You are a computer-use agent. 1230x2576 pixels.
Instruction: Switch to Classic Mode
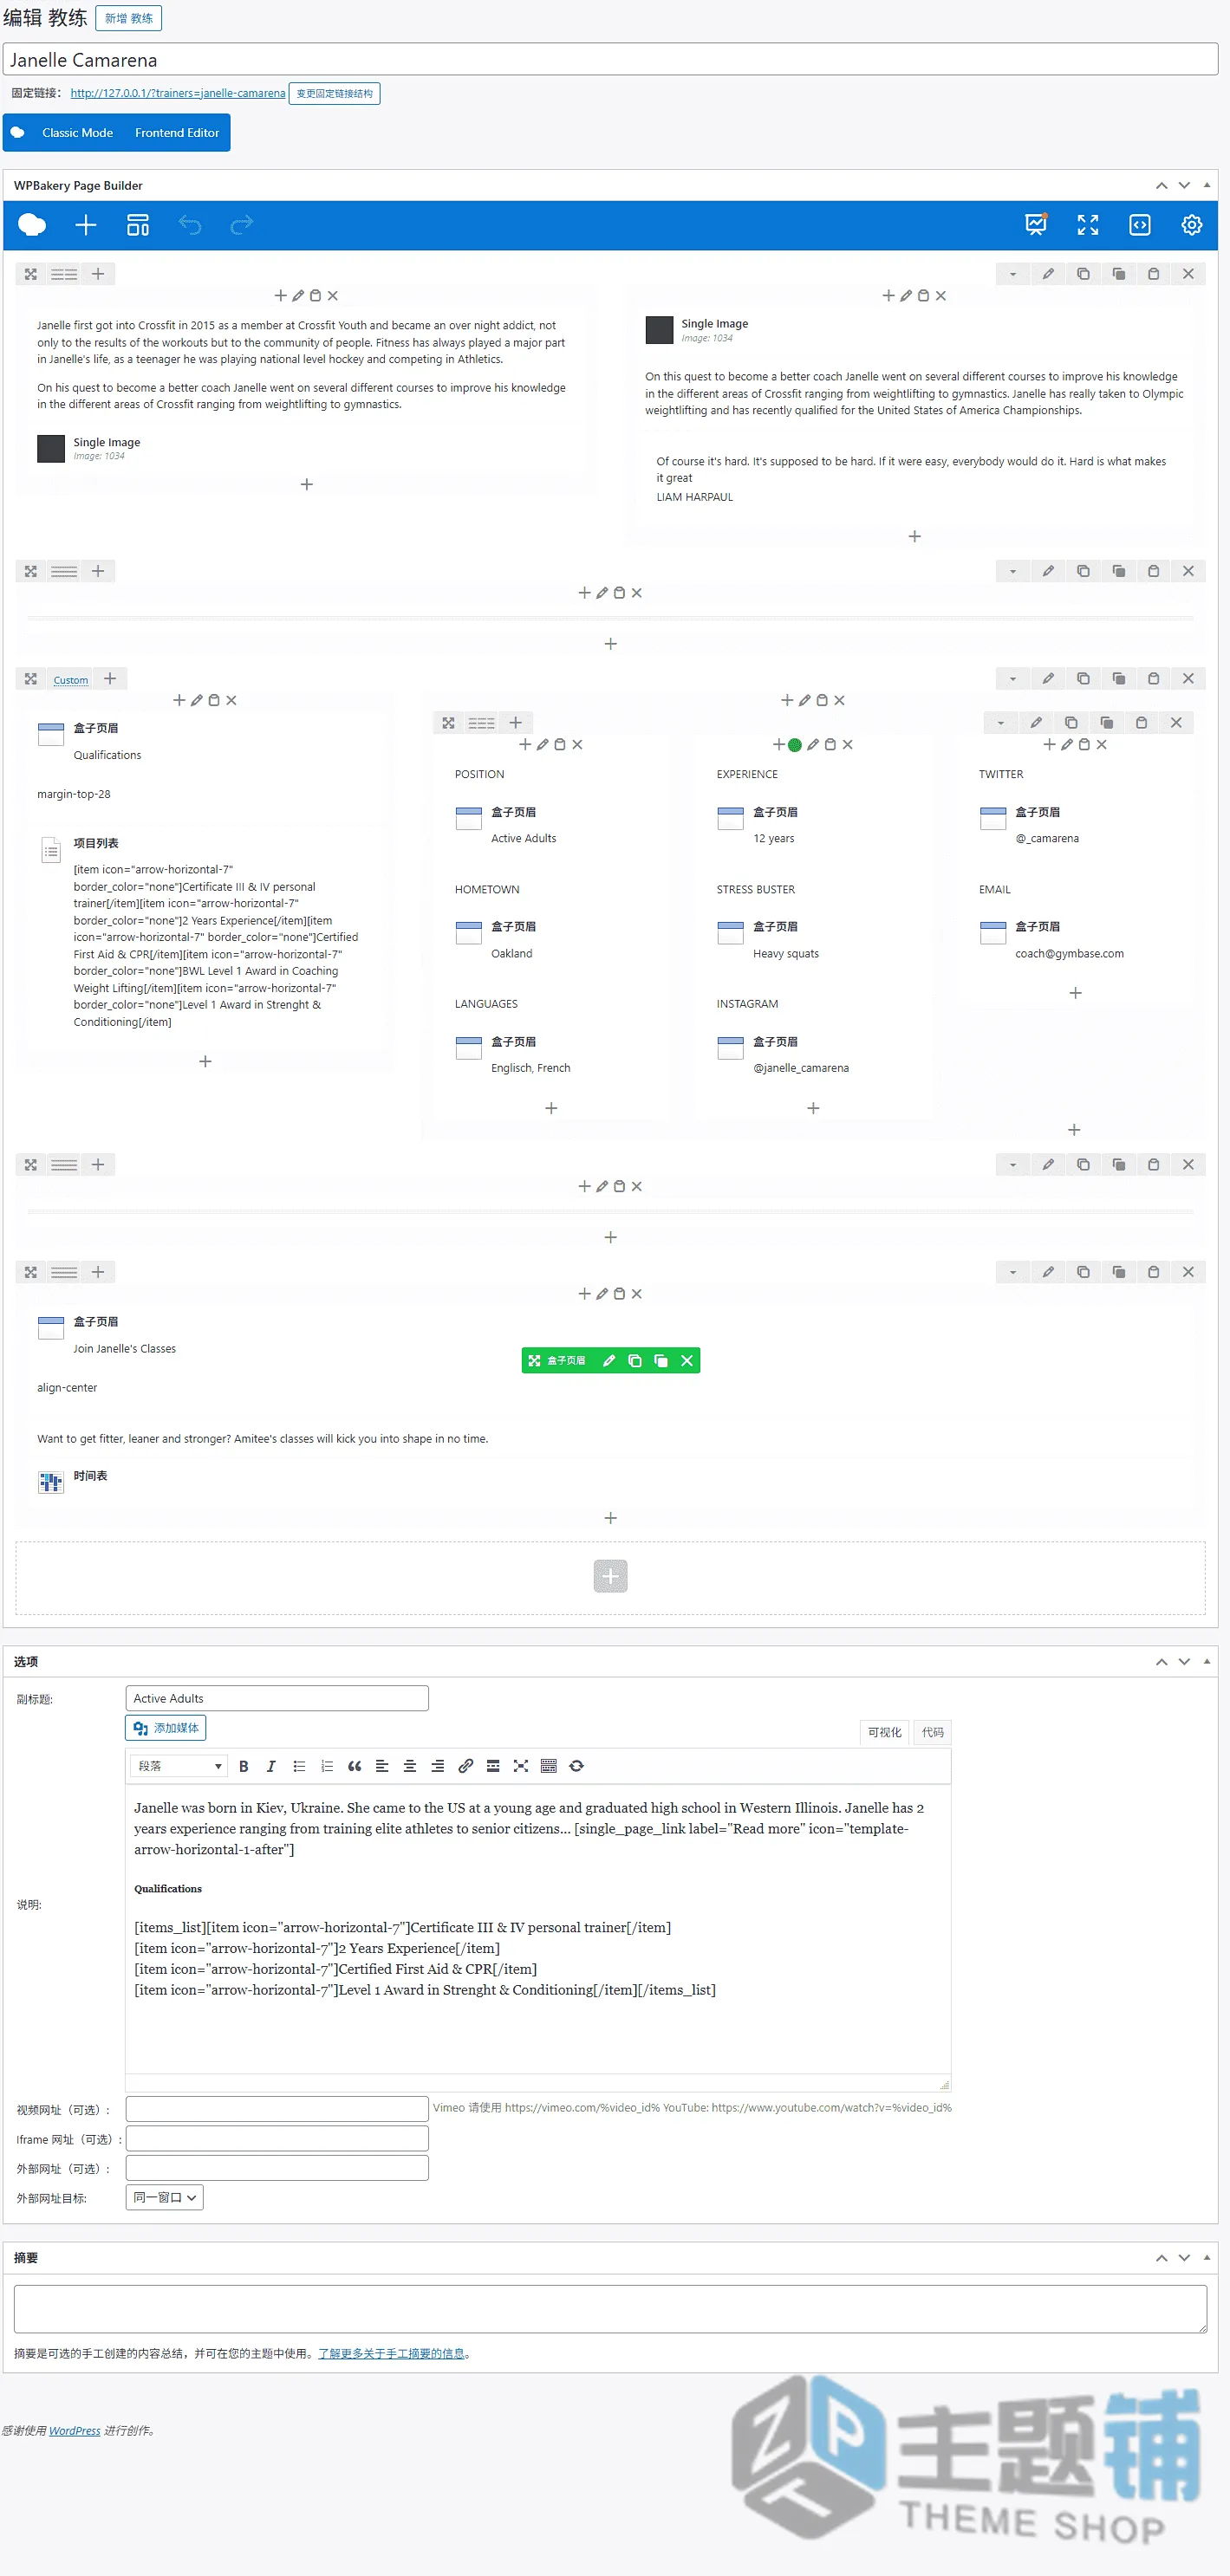coord(77,132)
